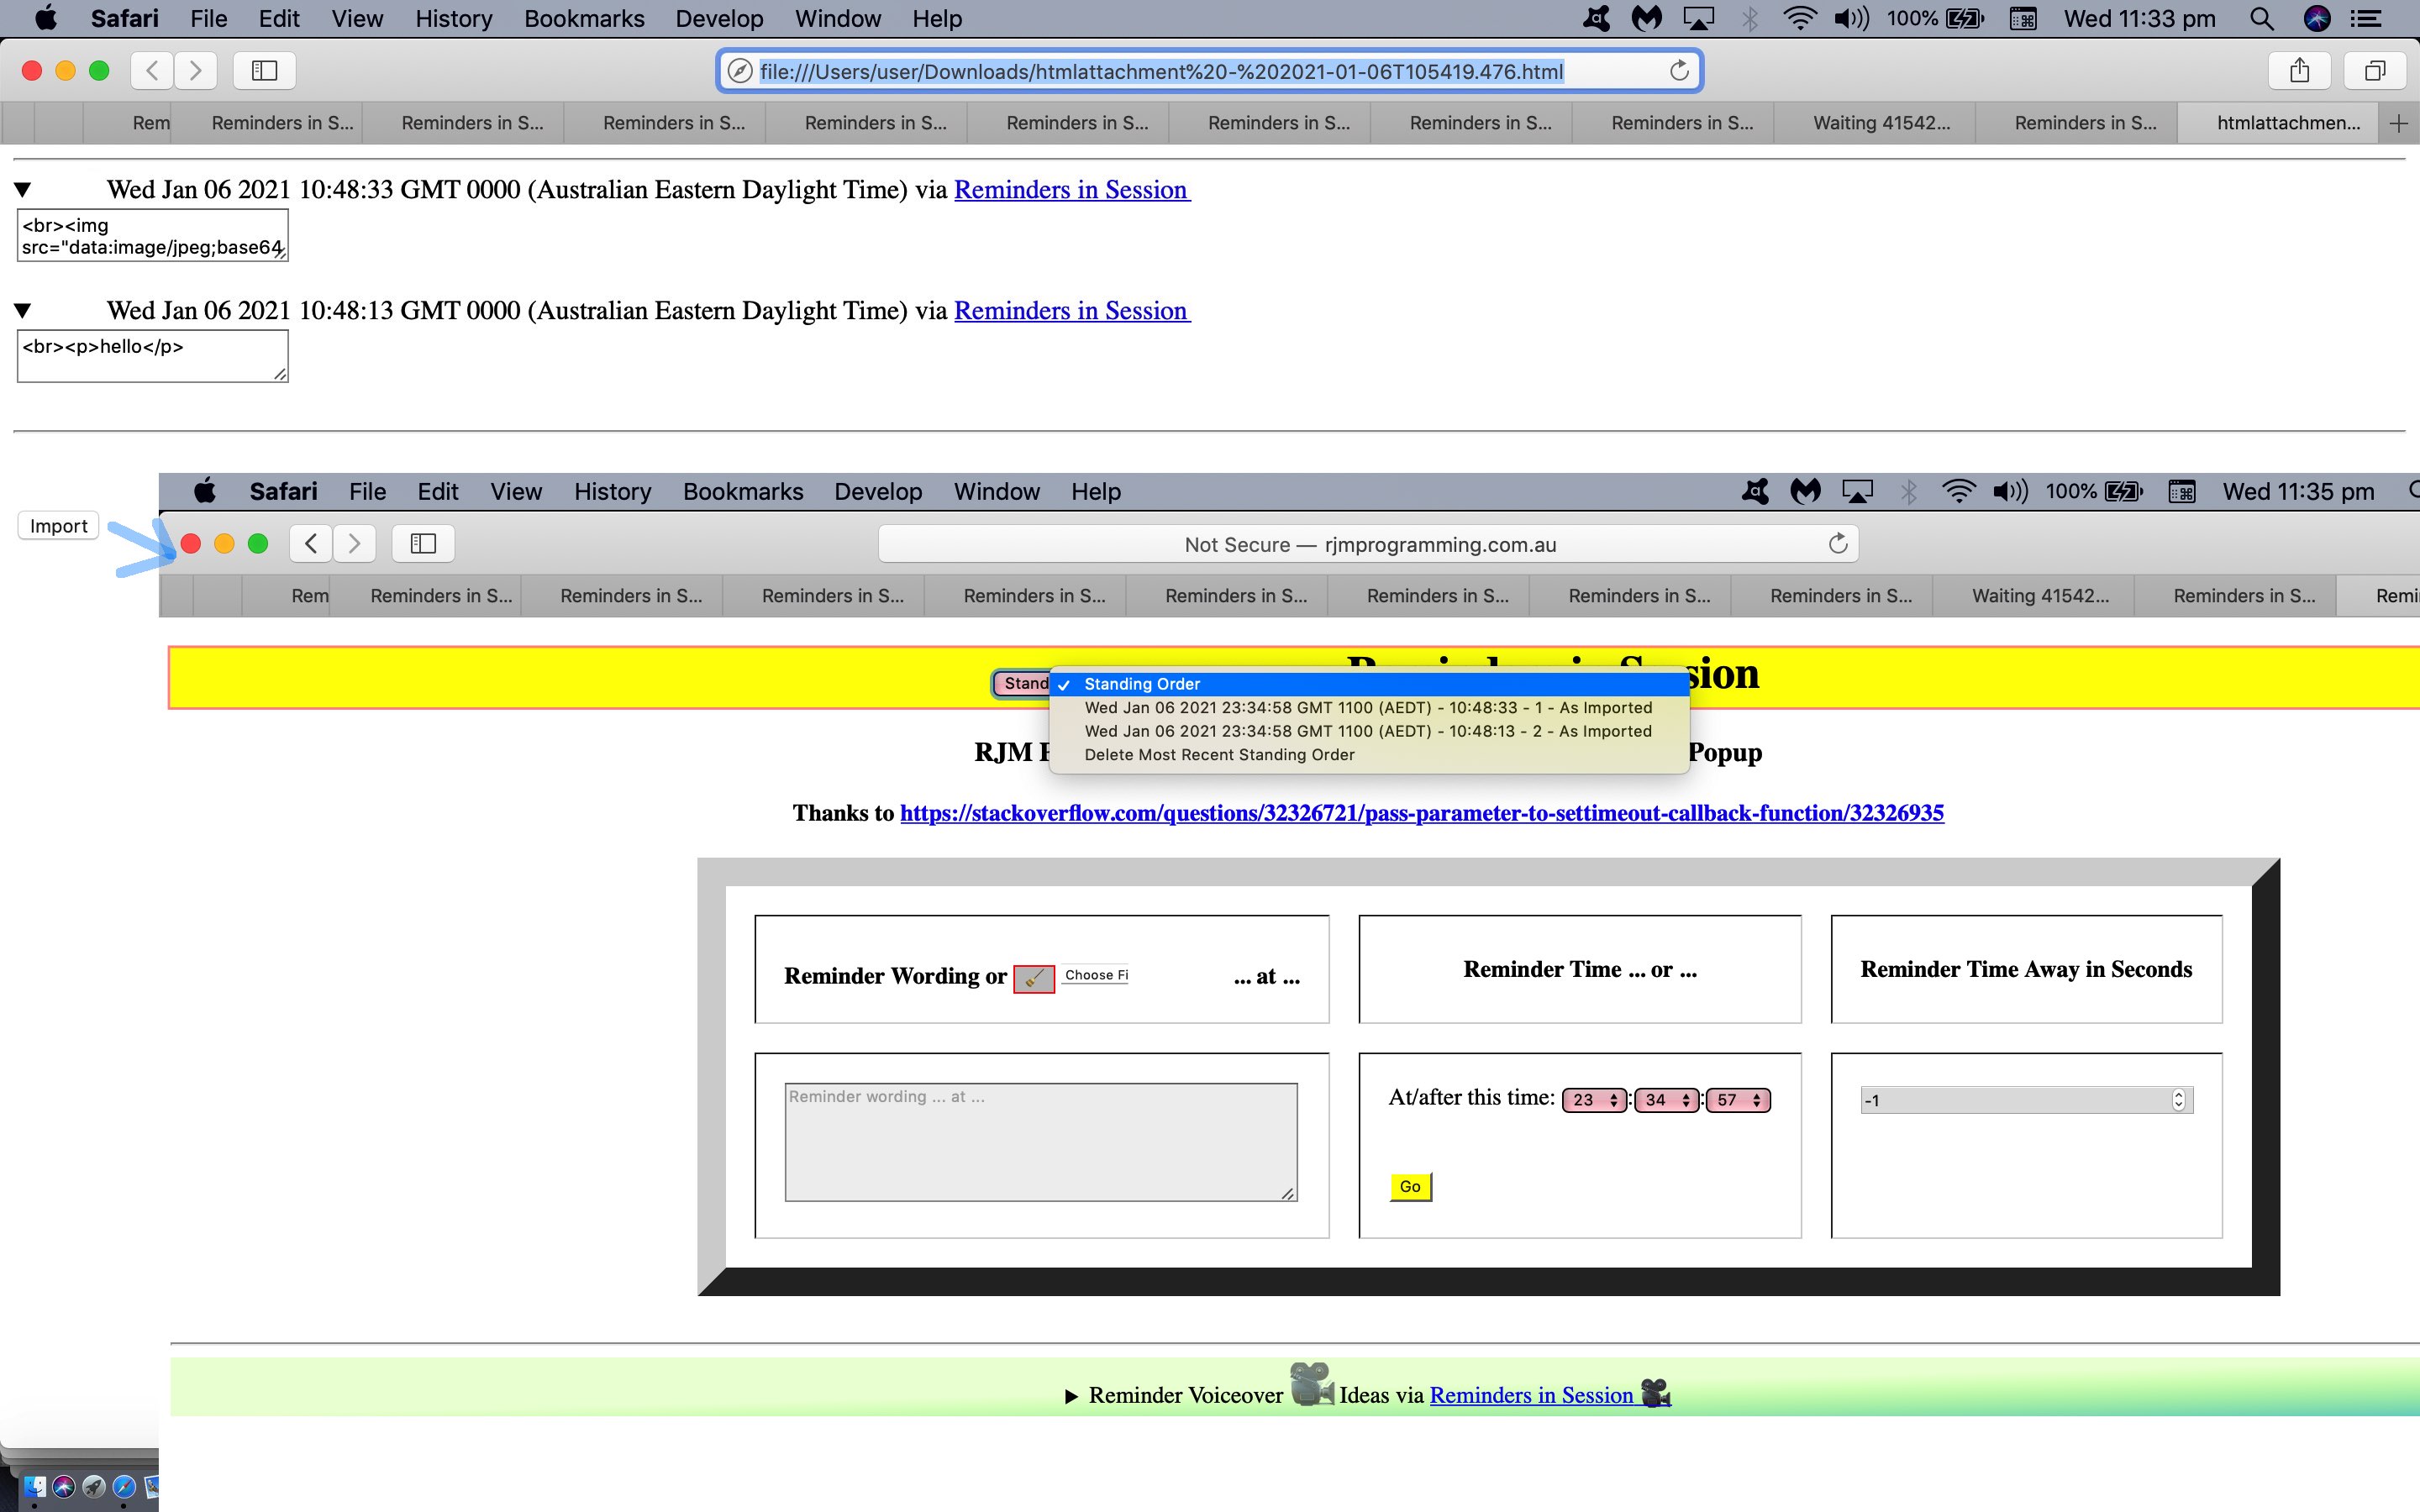Open Wi-Fi menu in top menu bar
The height and width of the screenshot is (1512, 2420).
pyautogui.click(x=1799, y=18)
